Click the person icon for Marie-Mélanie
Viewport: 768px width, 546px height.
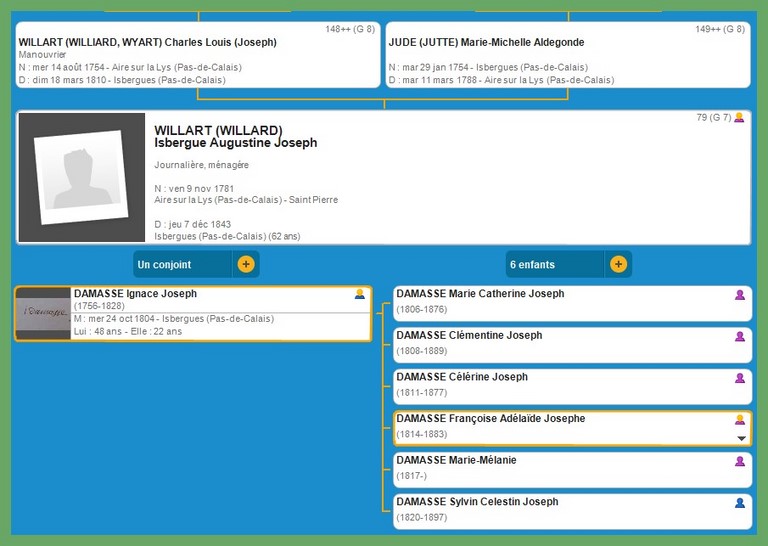tap(740, 461)
